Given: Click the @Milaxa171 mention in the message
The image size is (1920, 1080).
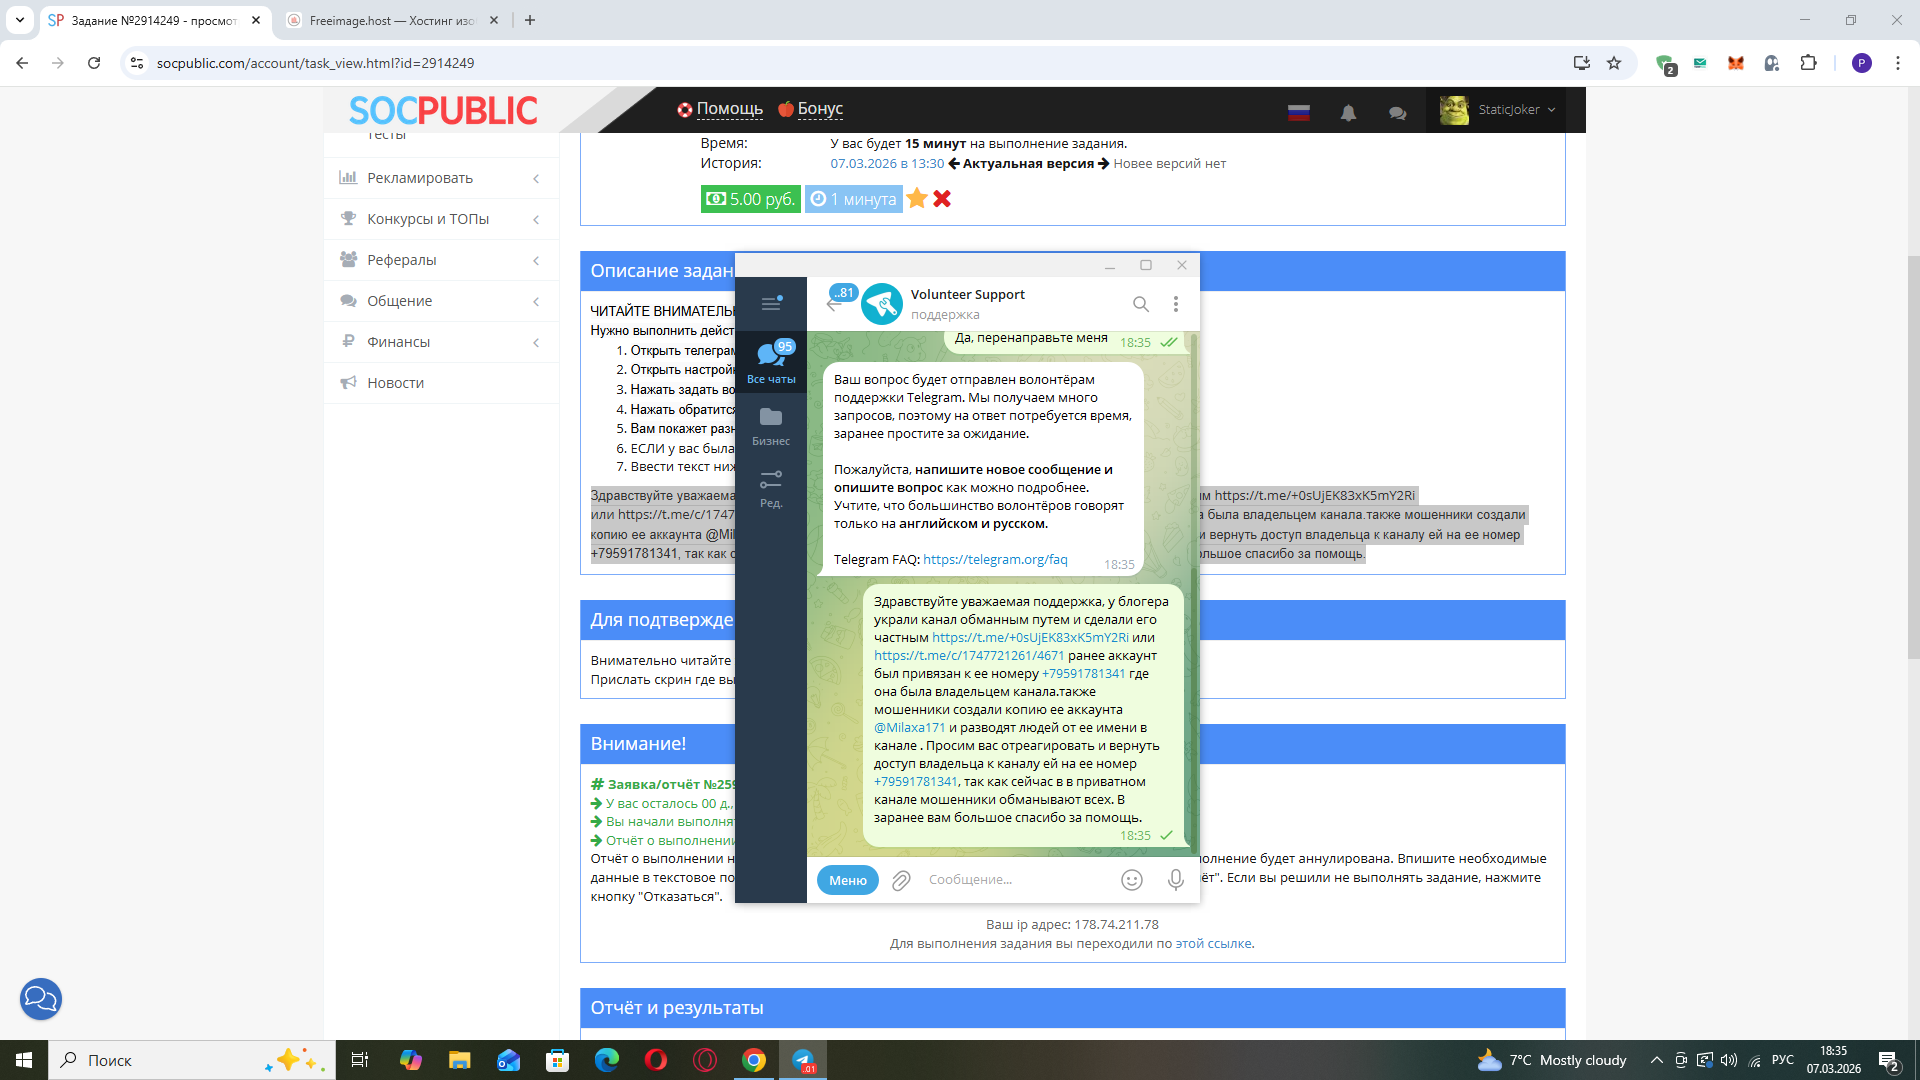Looking at the screenshot, I should pos(909,728).
